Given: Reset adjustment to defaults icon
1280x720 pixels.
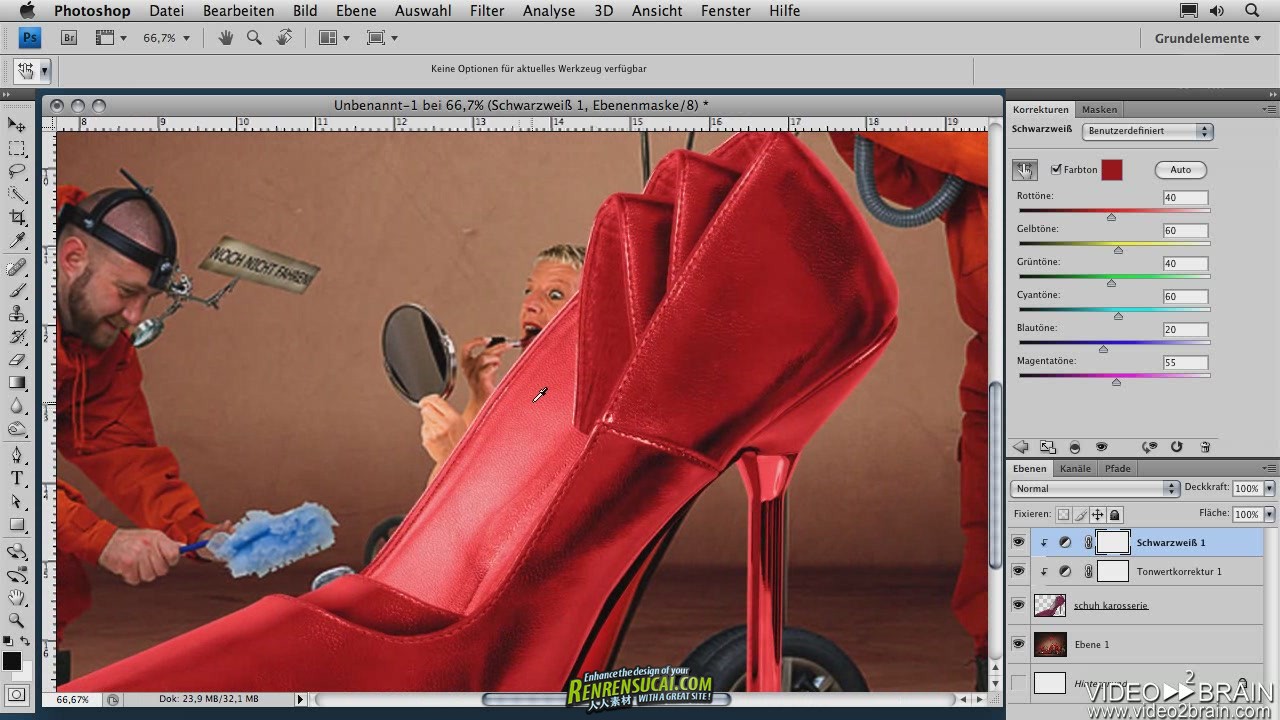Looking at the screenshot, I should pos(1177,447).
